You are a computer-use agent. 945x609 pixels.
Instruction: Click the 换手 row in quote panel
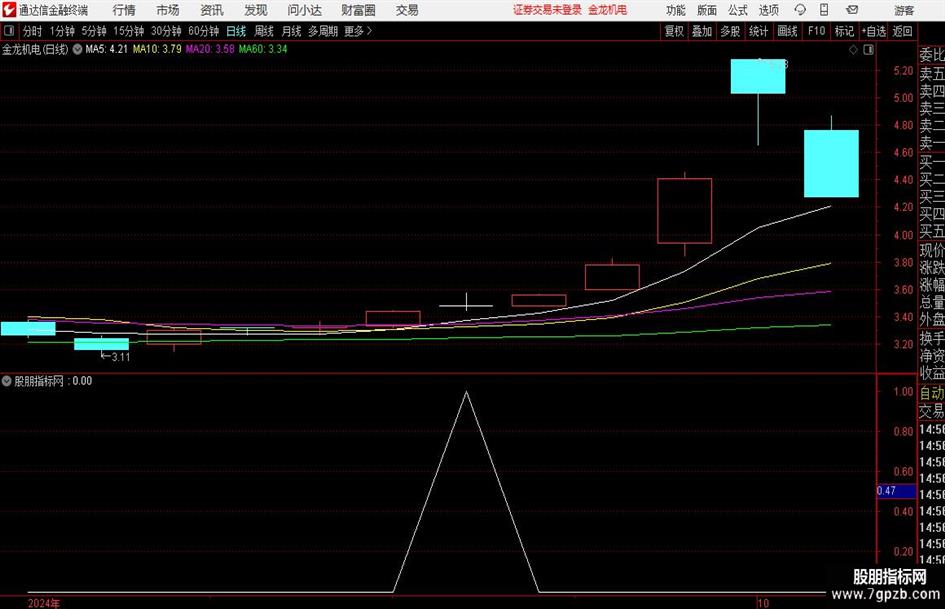932,338
